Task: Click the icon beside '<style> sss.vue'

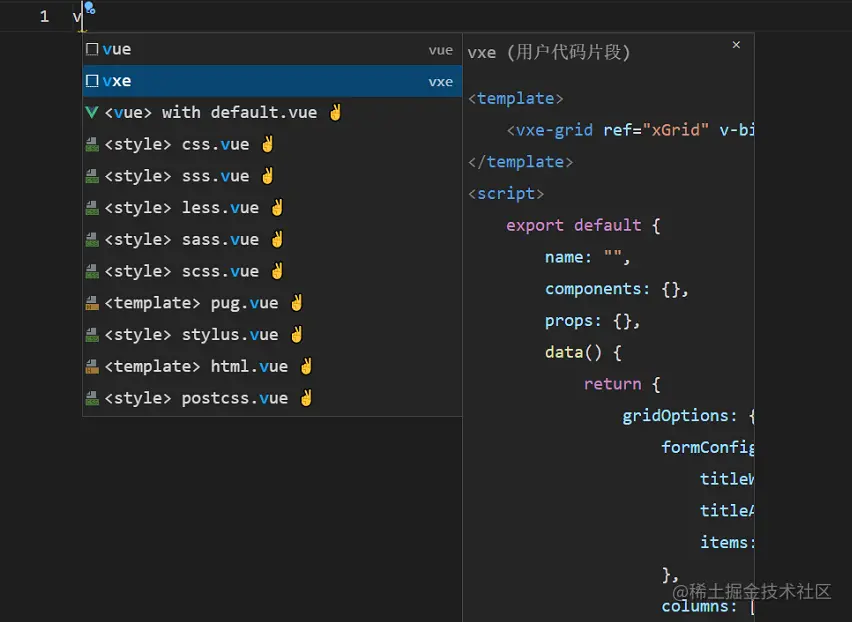Action: pos(92,177)
